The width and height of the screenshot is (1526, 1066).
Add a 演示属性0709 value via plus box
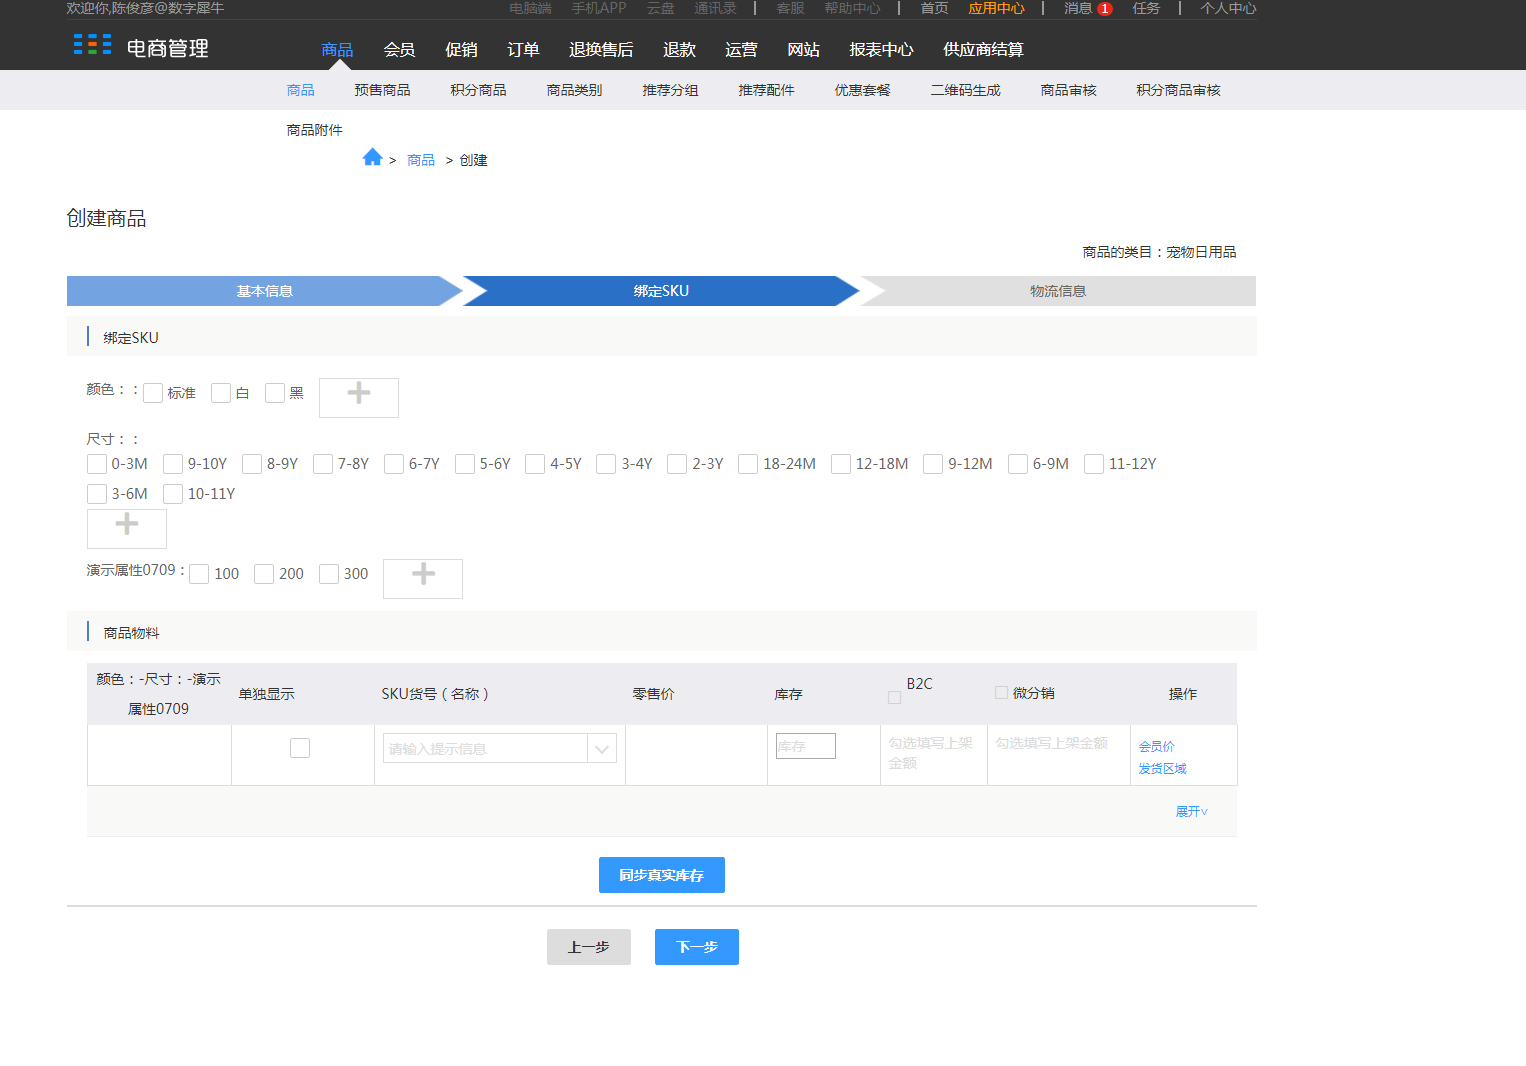(423, 578)
